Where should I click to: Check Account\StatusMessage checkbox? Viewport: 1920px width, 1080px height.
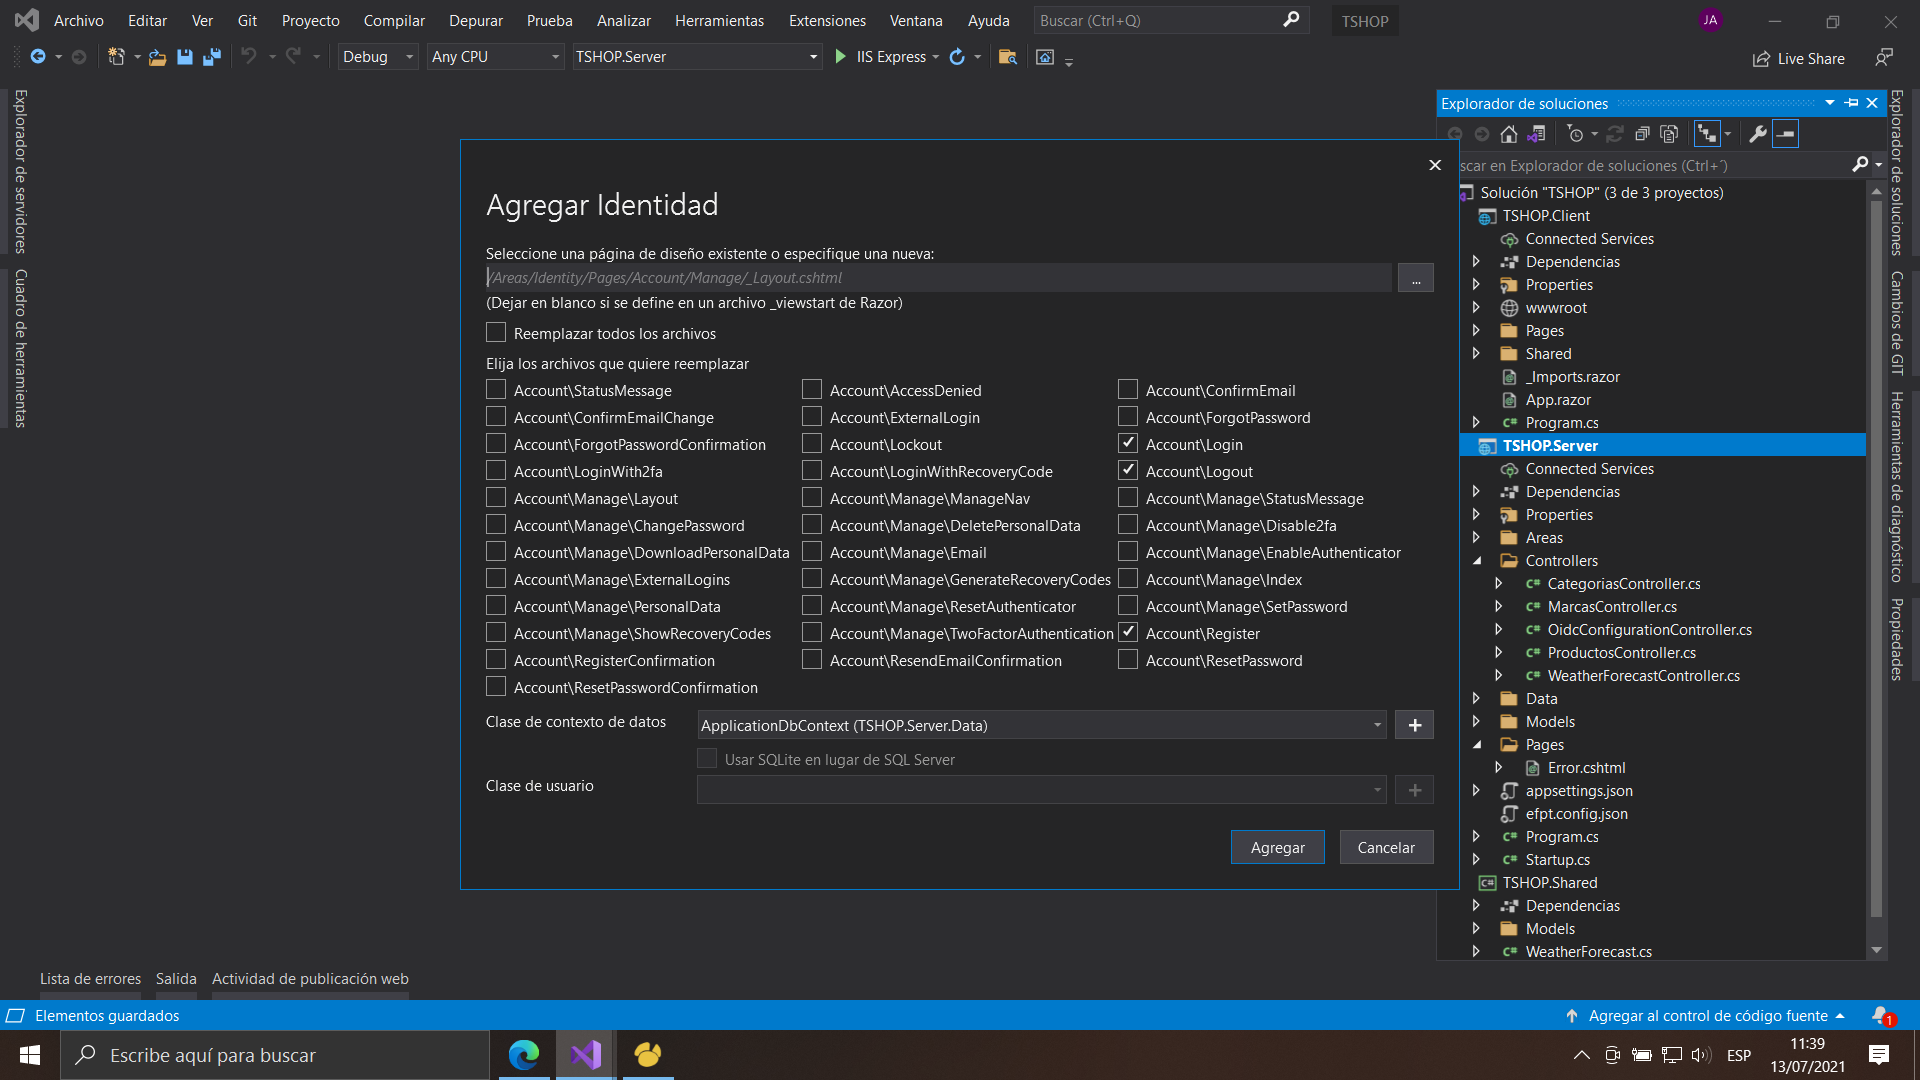(x=496, y=389)
